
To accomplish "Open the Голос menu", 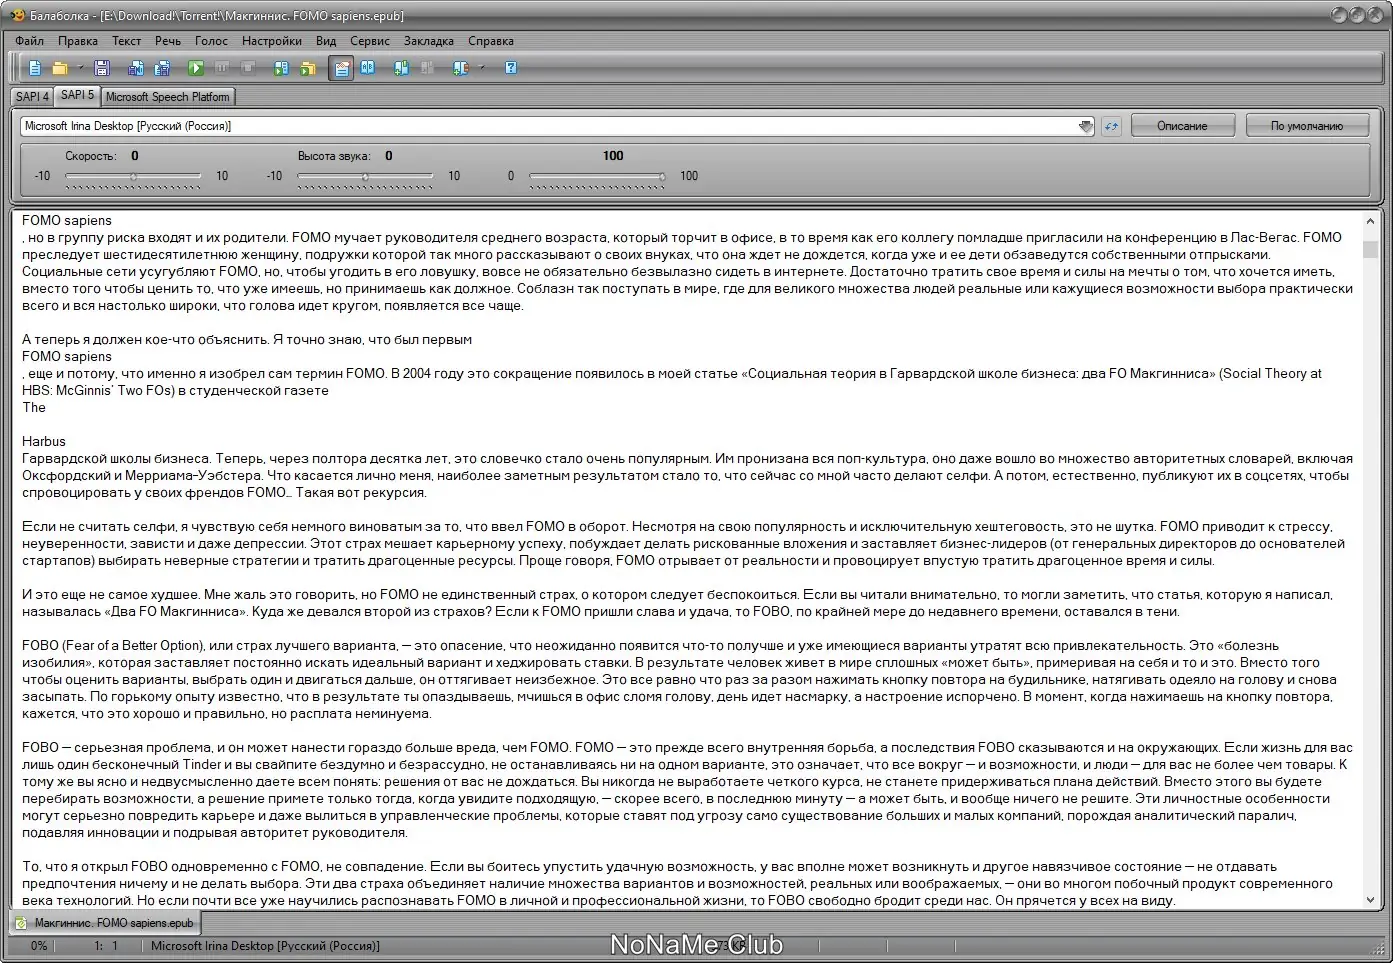I will (211, 41).
